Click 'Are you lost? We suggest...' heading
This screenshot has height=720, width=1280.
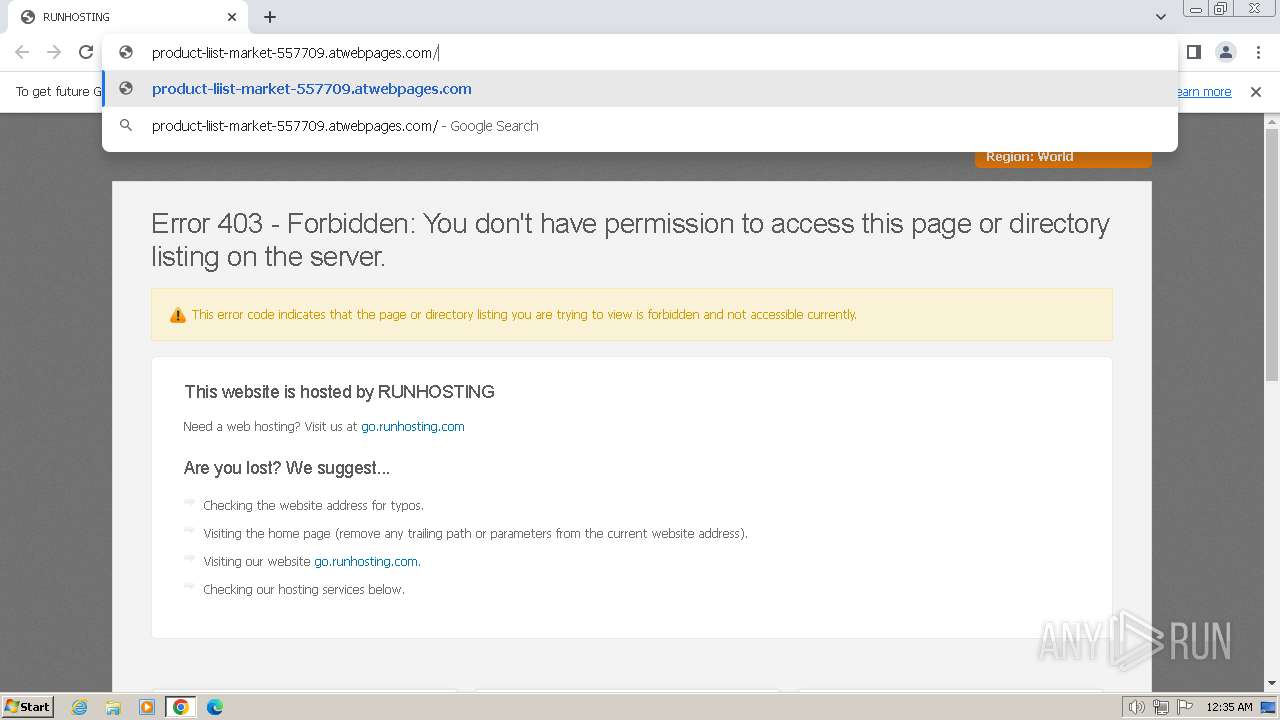287,468
